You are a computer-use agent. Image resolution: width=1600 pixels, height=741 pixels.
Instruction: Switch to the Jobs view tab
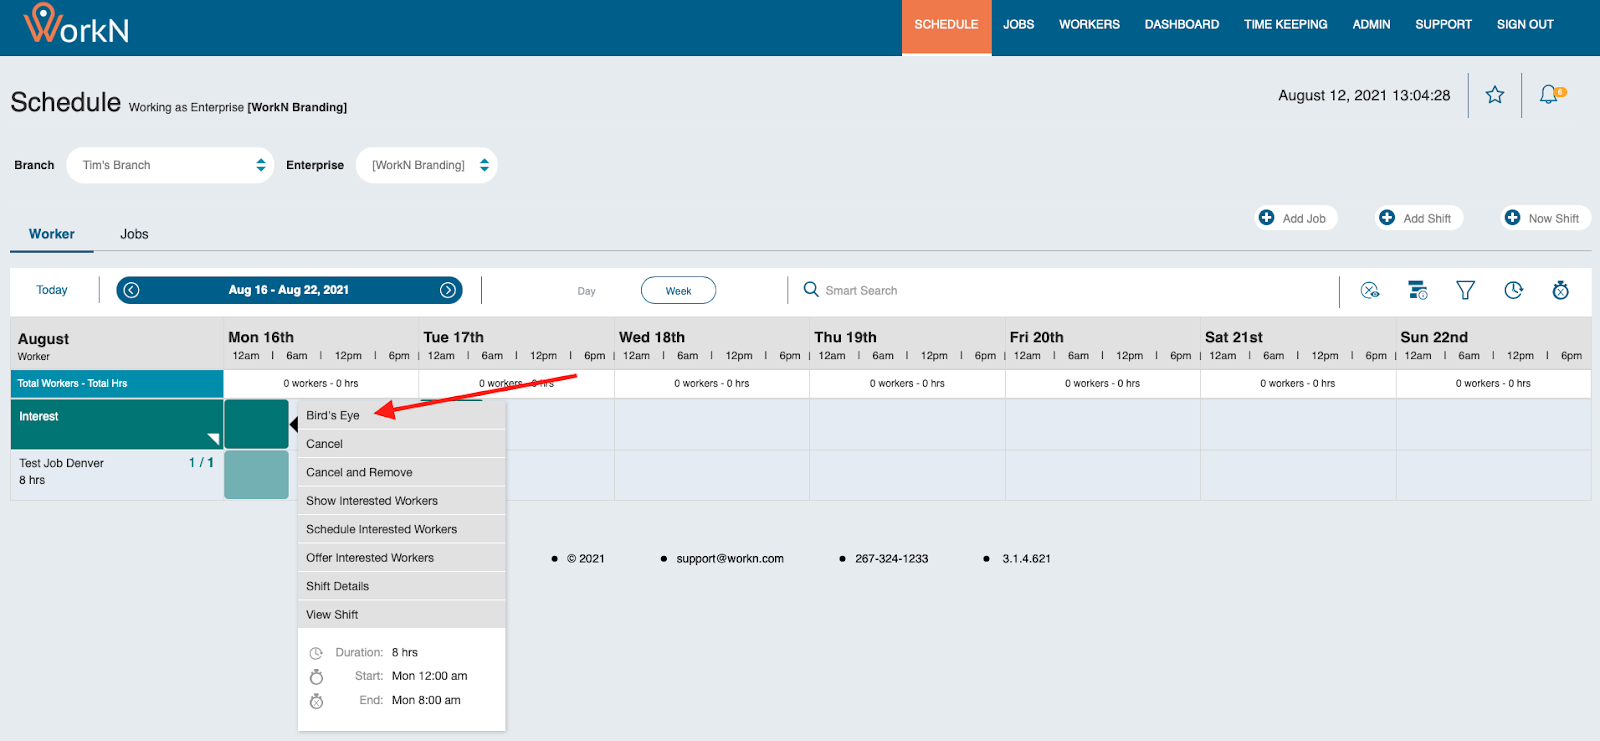click(x=134, y=234)
